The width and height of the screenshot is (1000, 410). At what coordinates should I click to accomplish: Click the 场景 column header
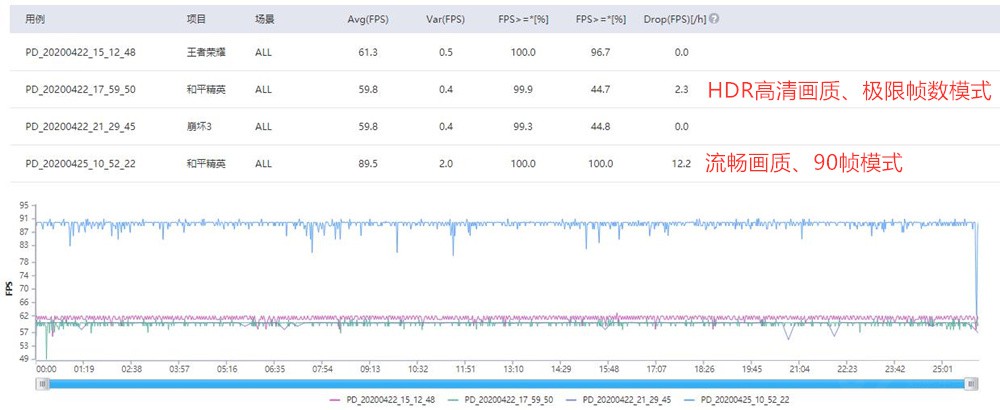point(264,19)
